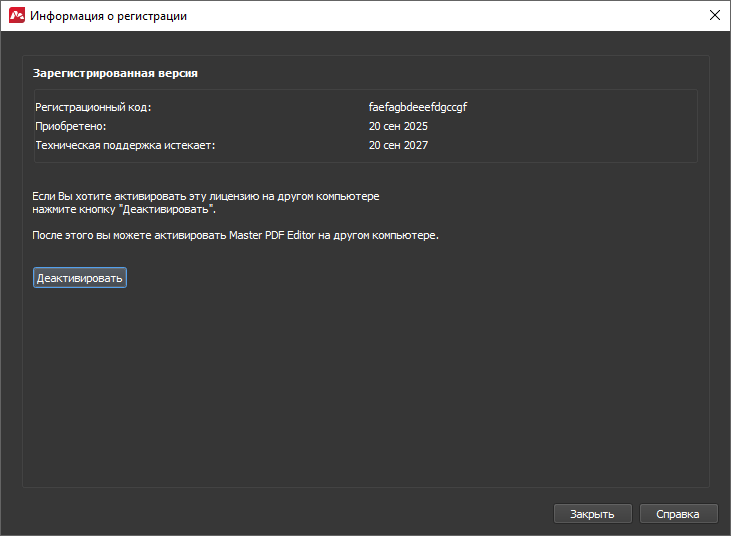Close the registration info dialog with X
The image size is (731, 536).
pos(714,16)
